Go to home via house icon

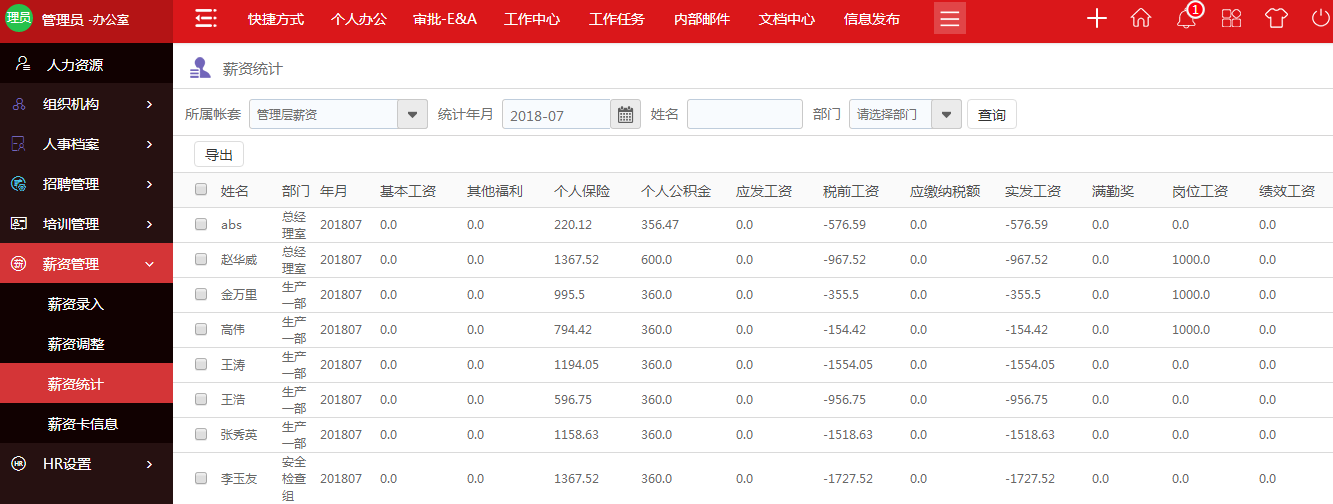1141,19
